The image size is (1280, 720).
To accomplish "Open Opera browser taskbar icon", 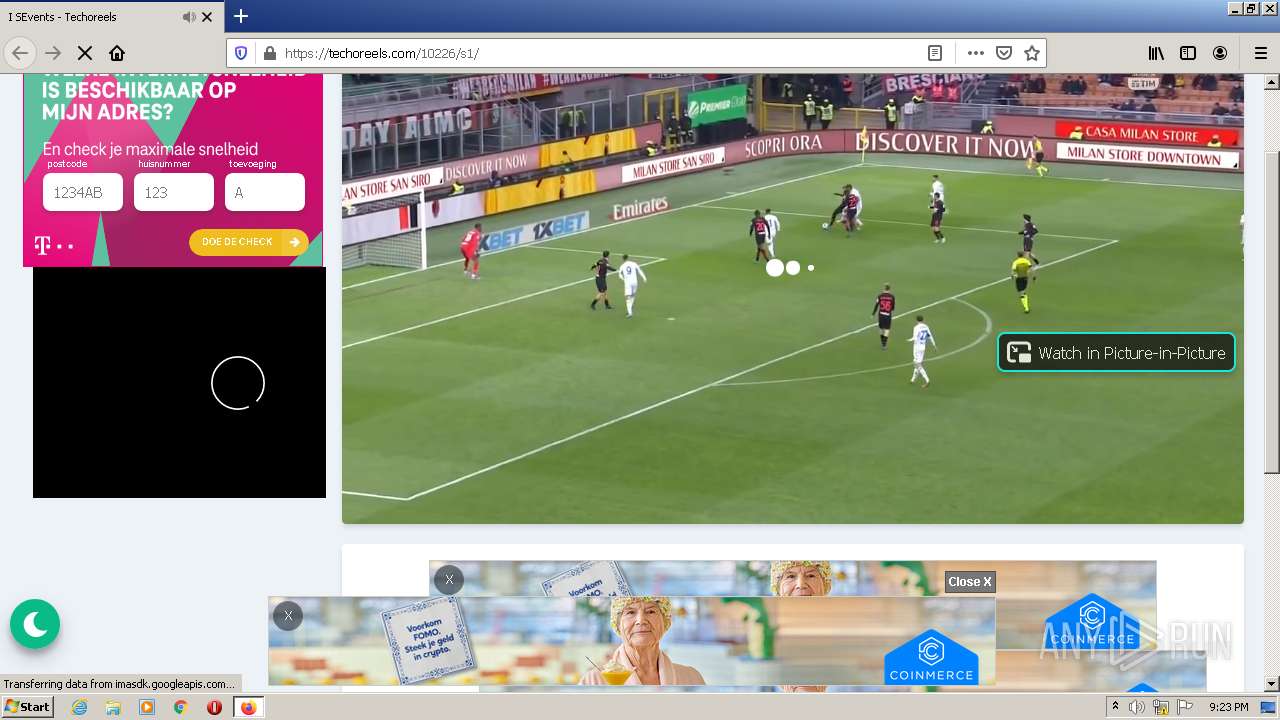I will 214,707.
